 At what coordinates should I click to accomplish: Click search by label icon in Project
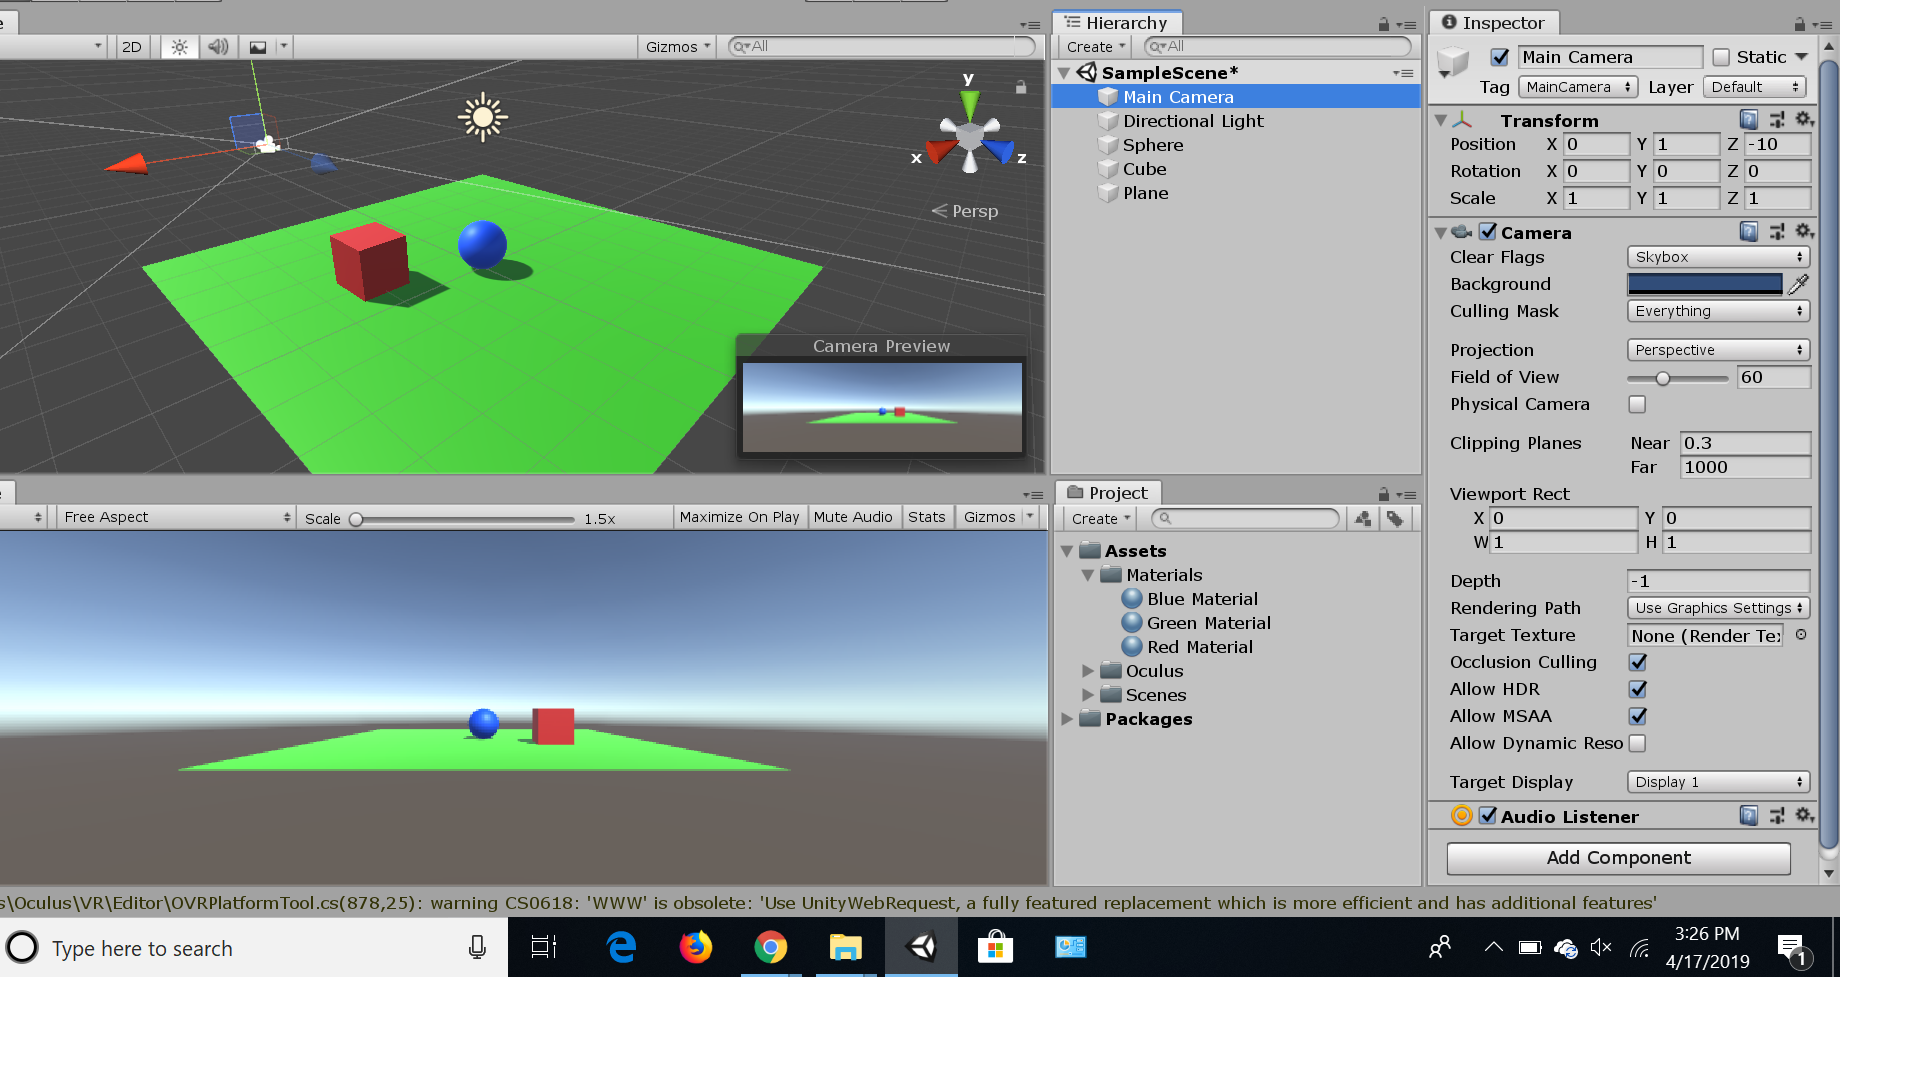click(x=1395, y=518)
